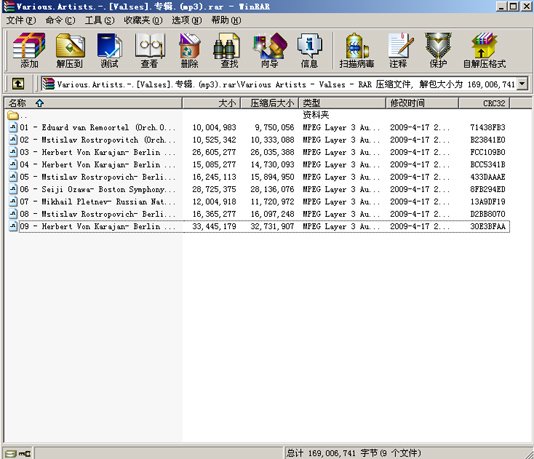The image size is (534, 459).
Task: Open the 工具(S) menu
Action: [x=99, y=20]
